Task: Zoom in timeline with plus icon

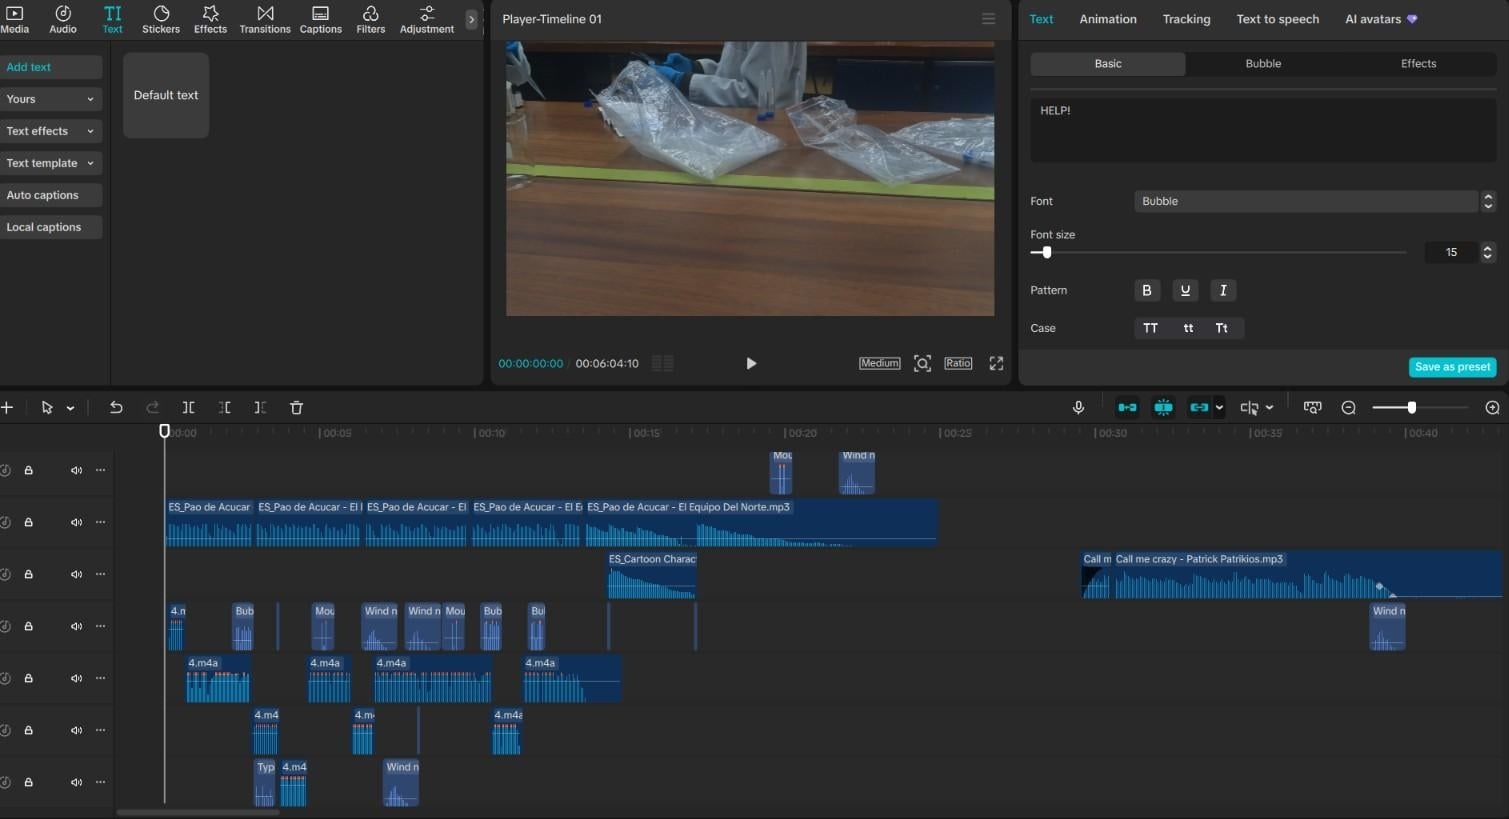Action: (1492, 408)
